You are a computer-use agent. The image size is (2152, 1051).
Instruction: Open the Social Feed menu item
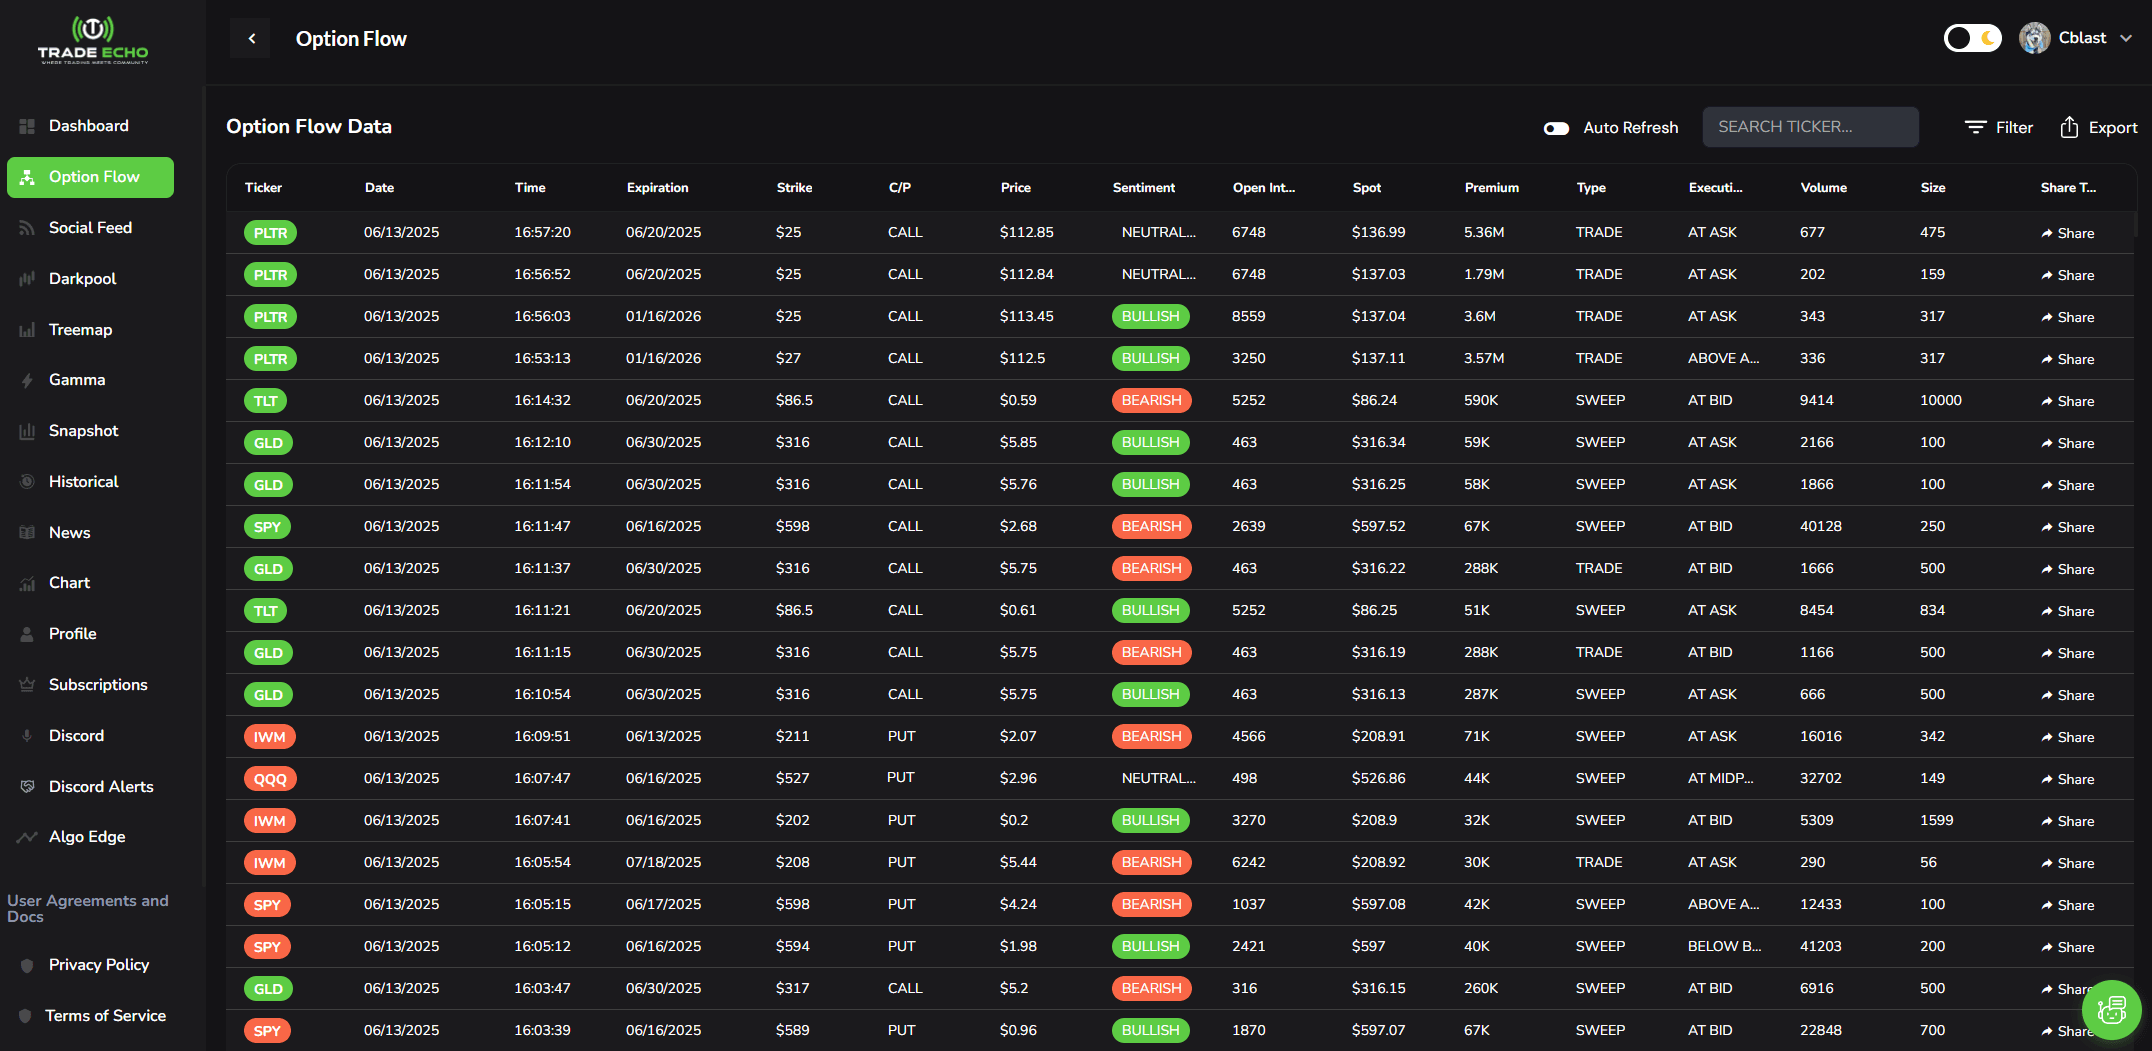pos(90,228)
